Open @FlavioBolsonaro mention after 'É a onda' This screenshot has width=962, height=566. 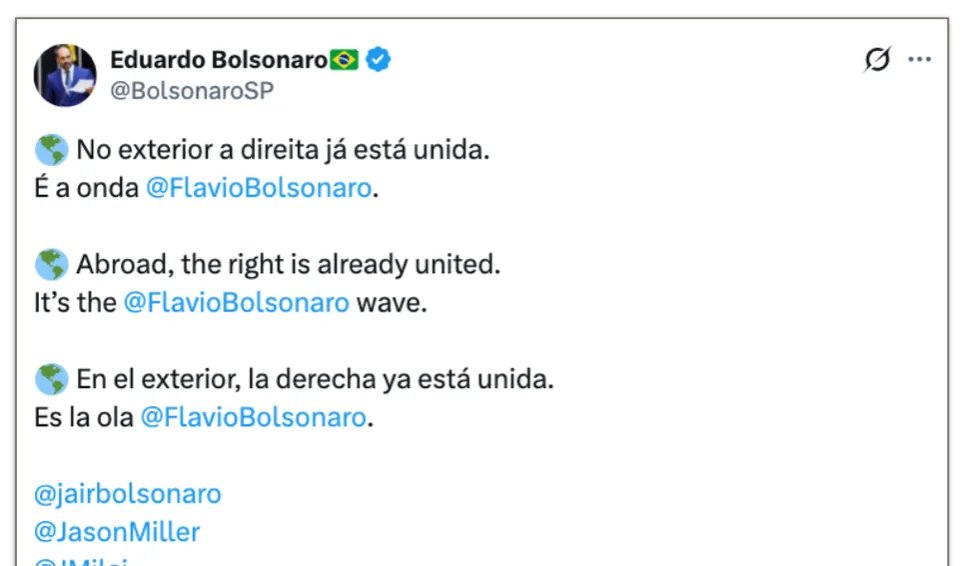258,188
